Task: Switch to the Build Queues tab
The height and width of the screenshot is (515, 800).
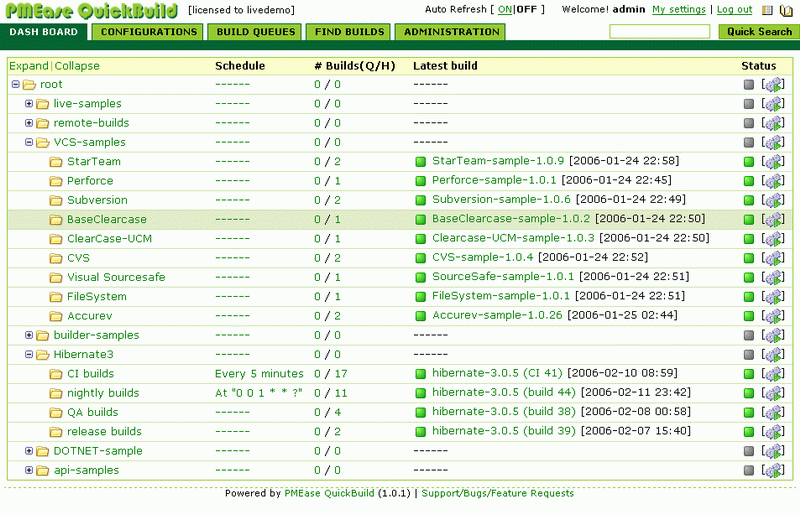Action: (x=256, y=32)
